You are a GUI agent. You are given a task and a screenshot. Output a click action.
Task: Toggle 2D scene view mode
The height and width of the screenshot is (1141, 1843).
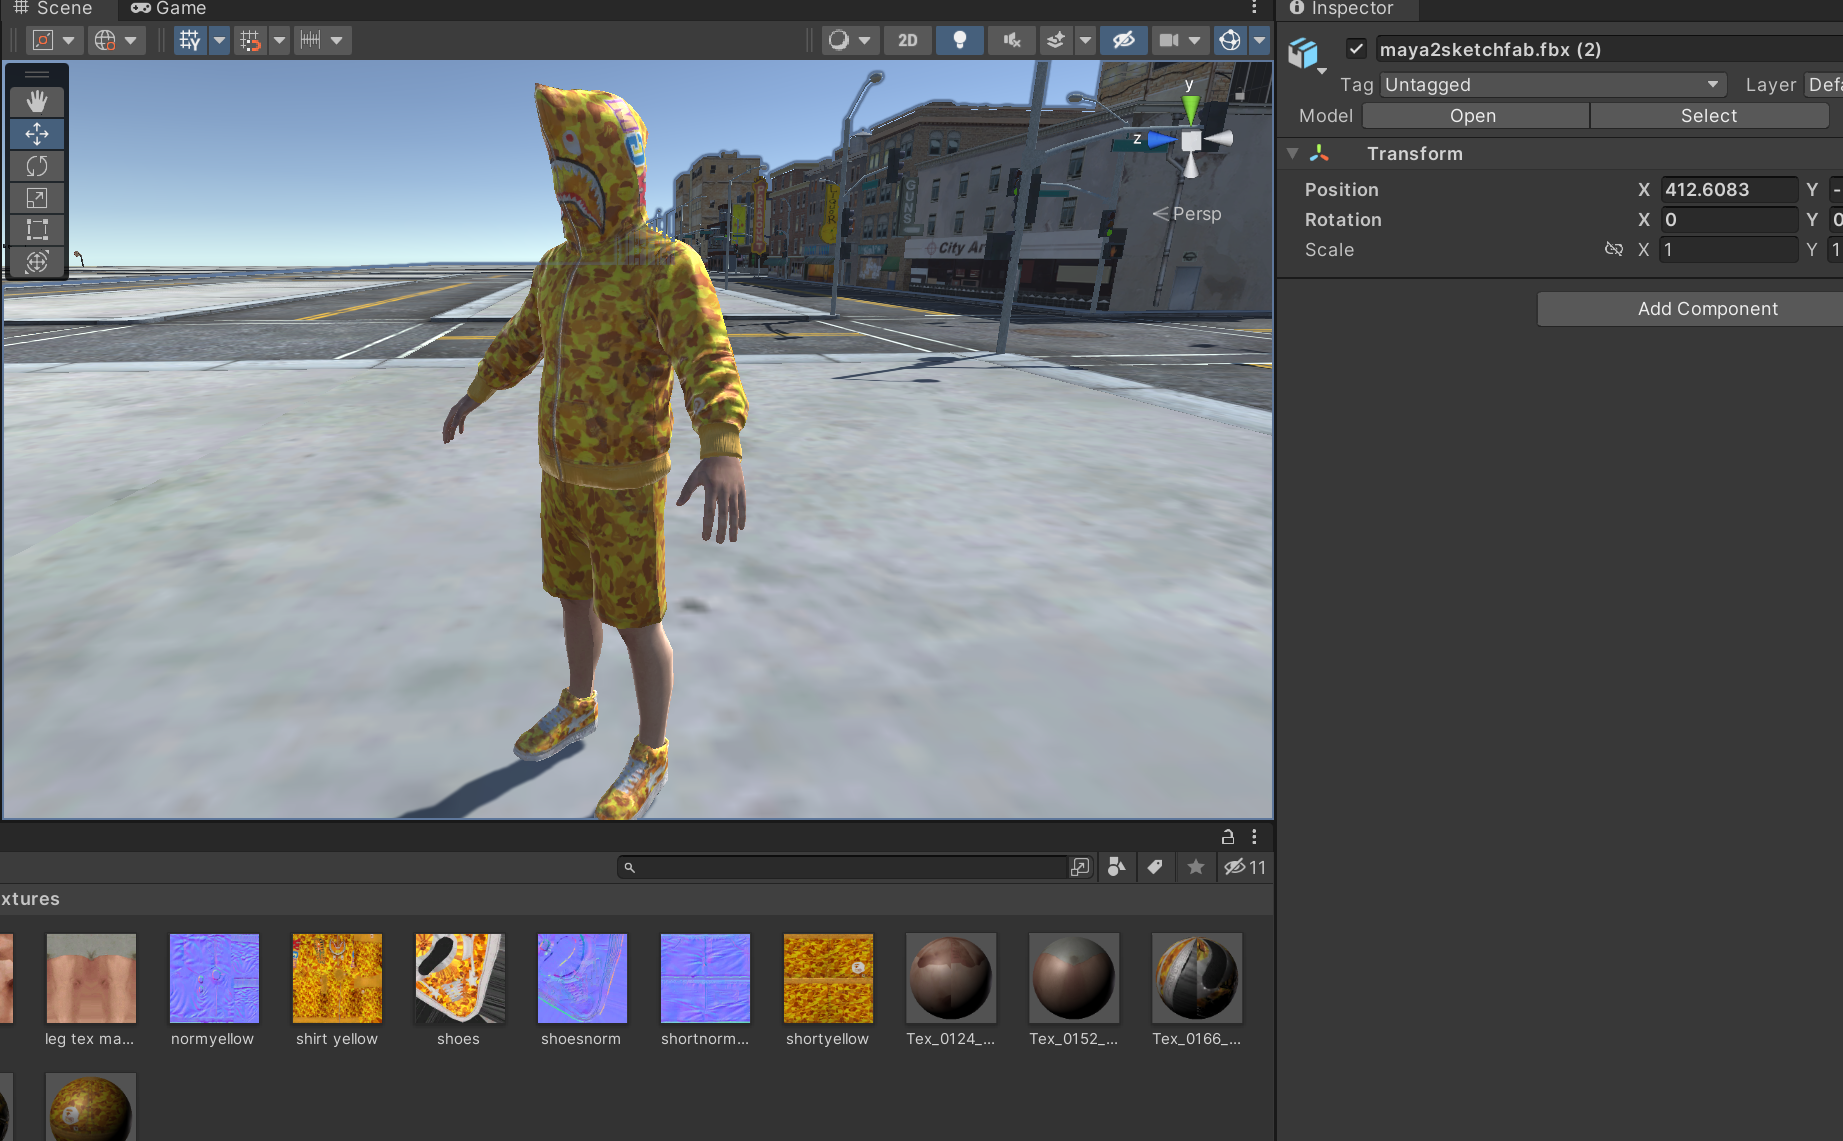[908, 40]
